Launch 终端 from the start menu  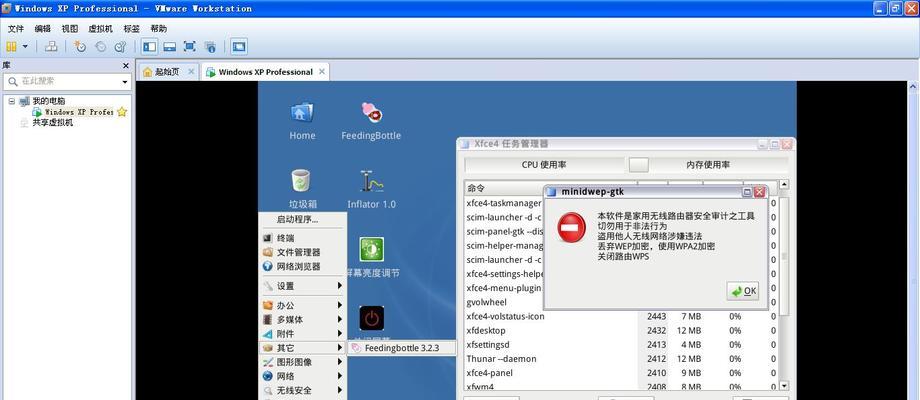(303, 238)
